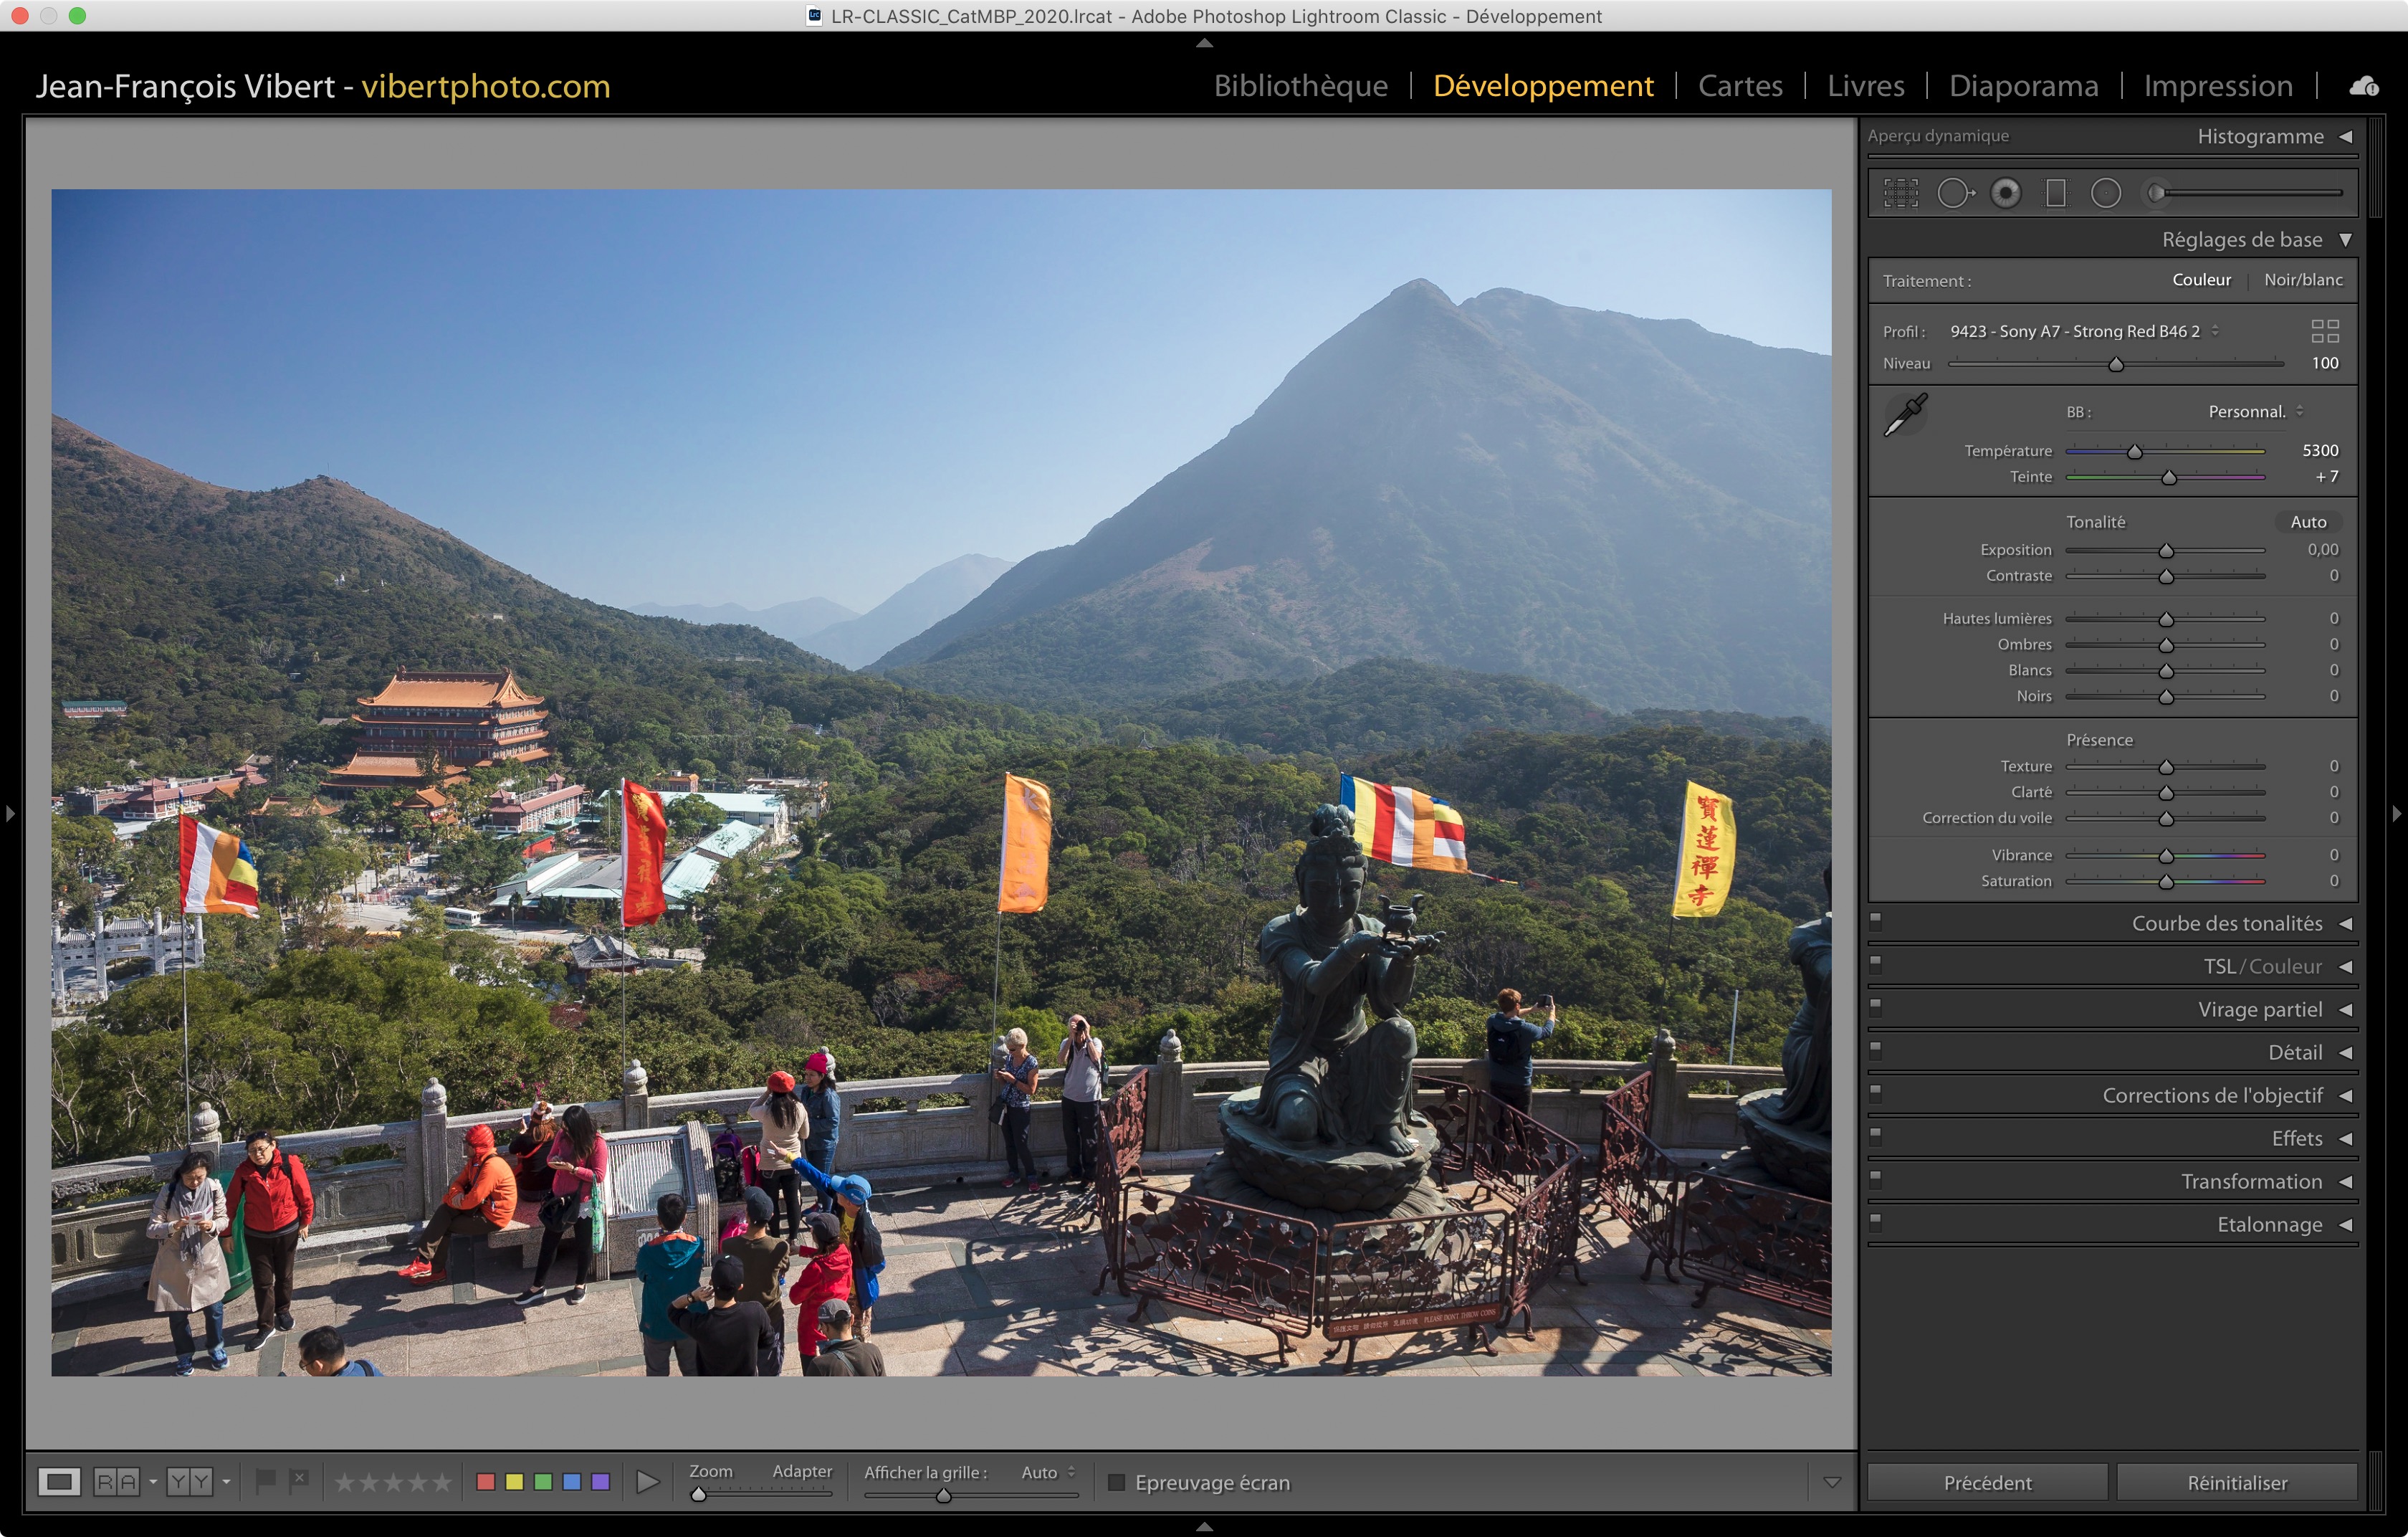Click the Exposition slider handle
The height and width of the screenshot is (1537, 2408).
pos(2166,551)
